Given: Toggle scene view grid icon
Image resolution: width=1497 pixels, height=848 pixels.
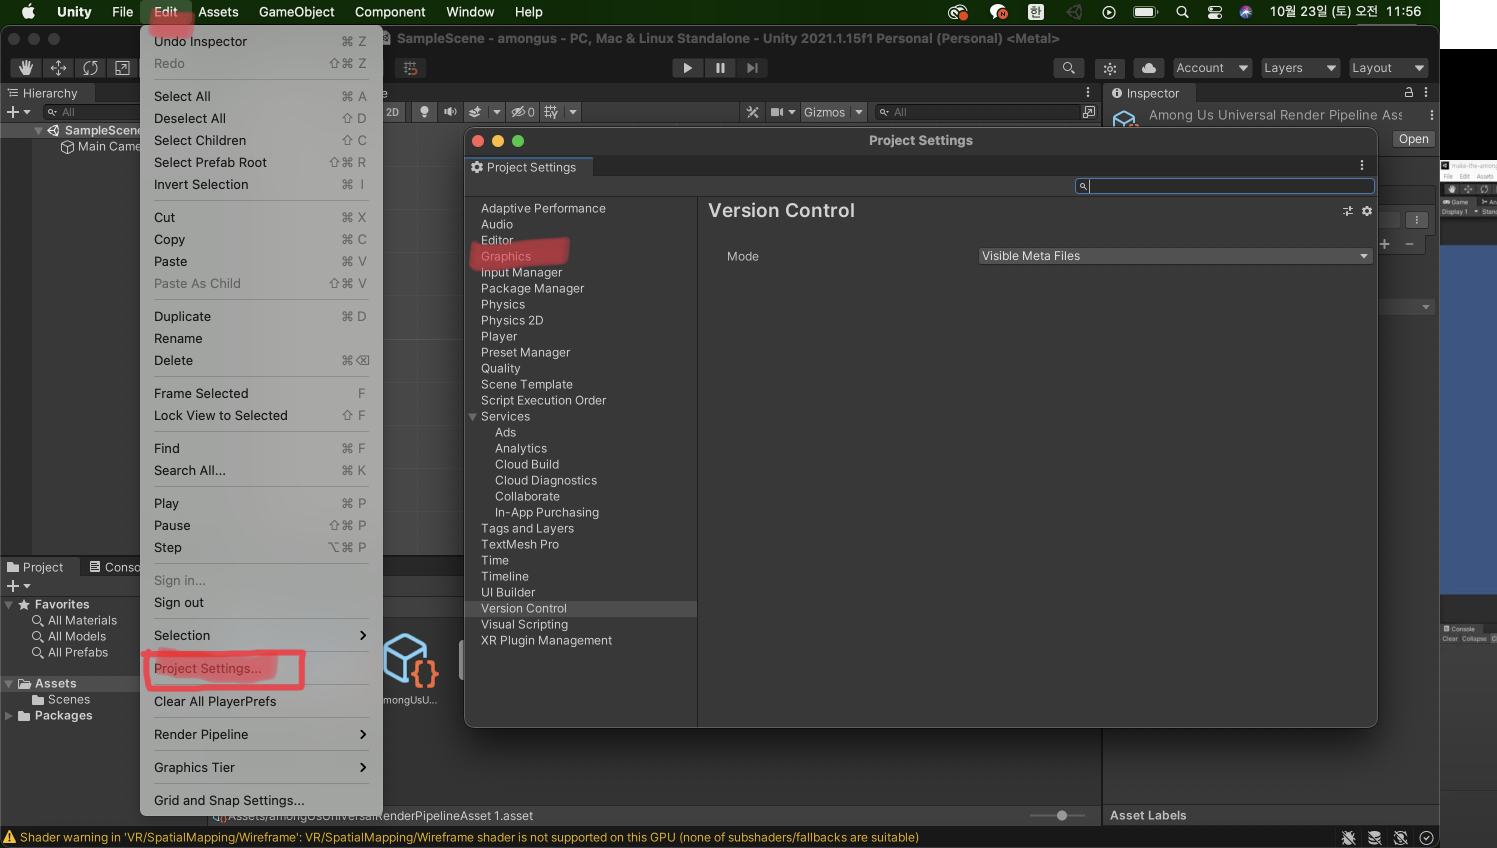Looking at the screenshot, I should tap(551, 112).
